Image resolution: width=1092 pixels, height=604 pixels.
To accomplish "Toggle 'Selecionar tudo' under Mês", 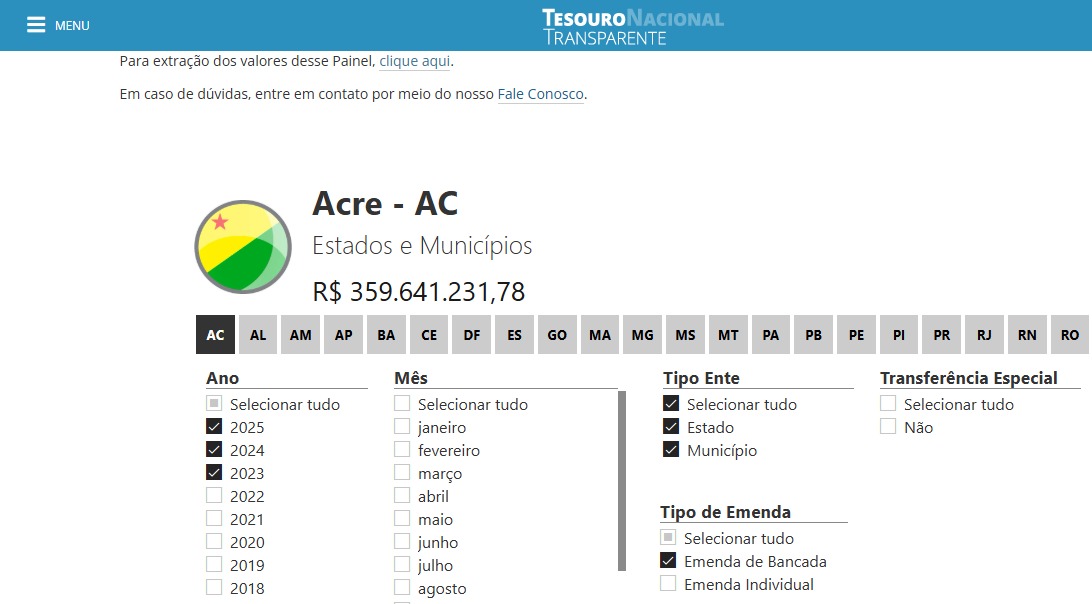I will click(x=402, y=404).
